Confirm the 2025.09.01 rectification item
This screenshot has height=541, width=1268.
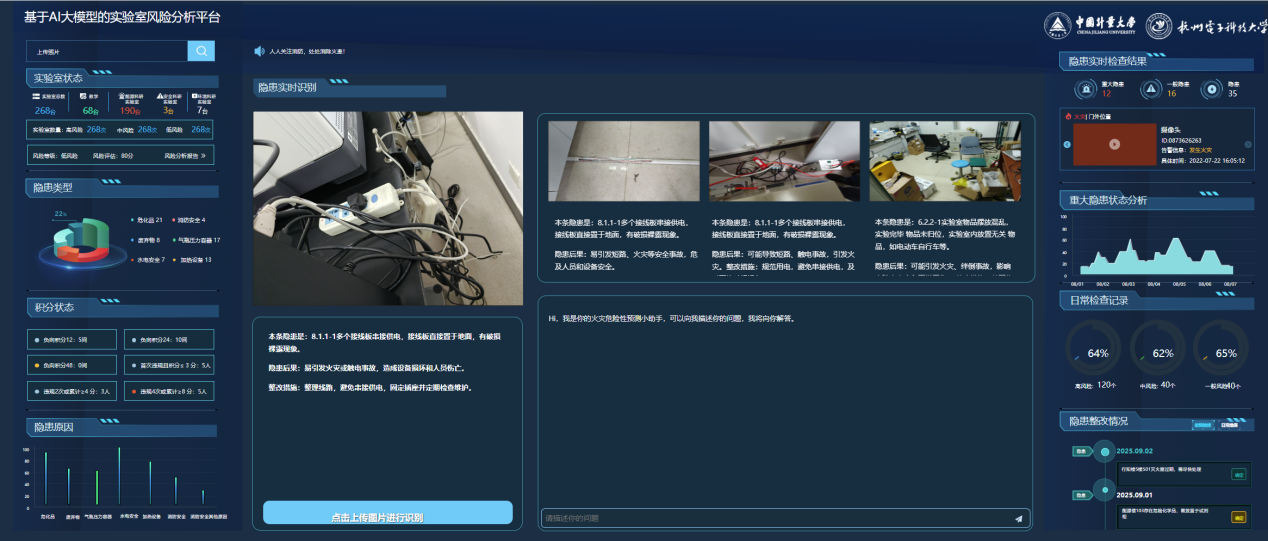pos(1238,517)
